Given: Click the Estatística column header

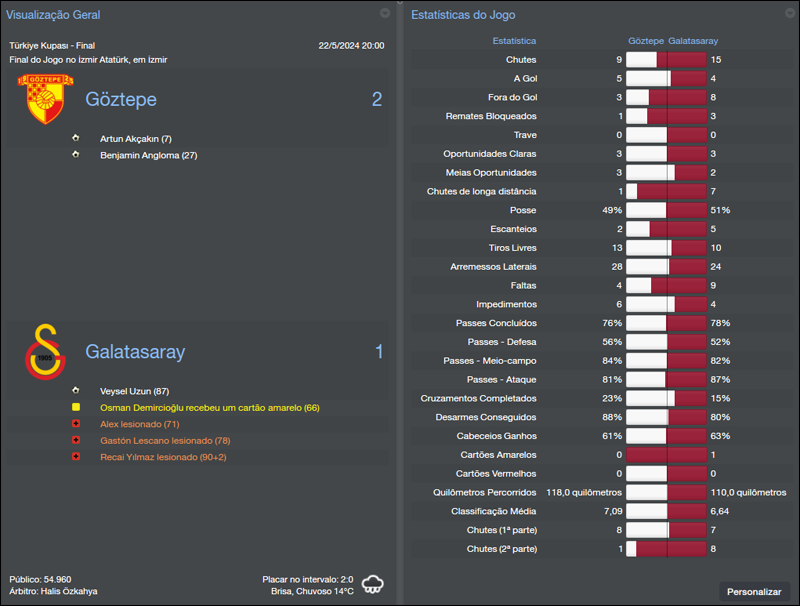Looking at the screenshot, I should coord(514,41).
